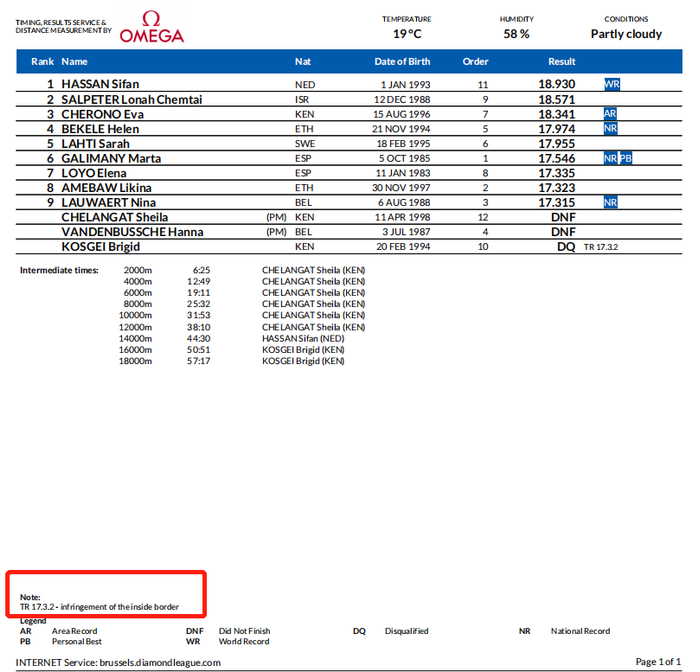Click the National Record legend entry

point(580,631)
